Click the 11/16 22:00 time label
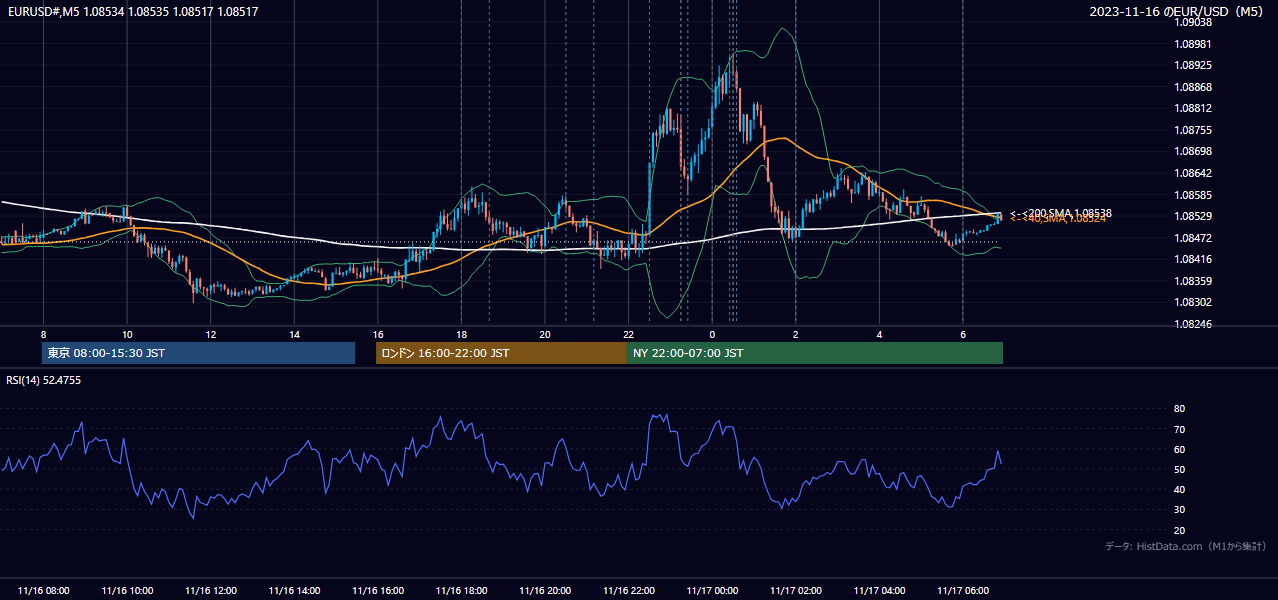 pyautogui.click(x=628, y=591)
